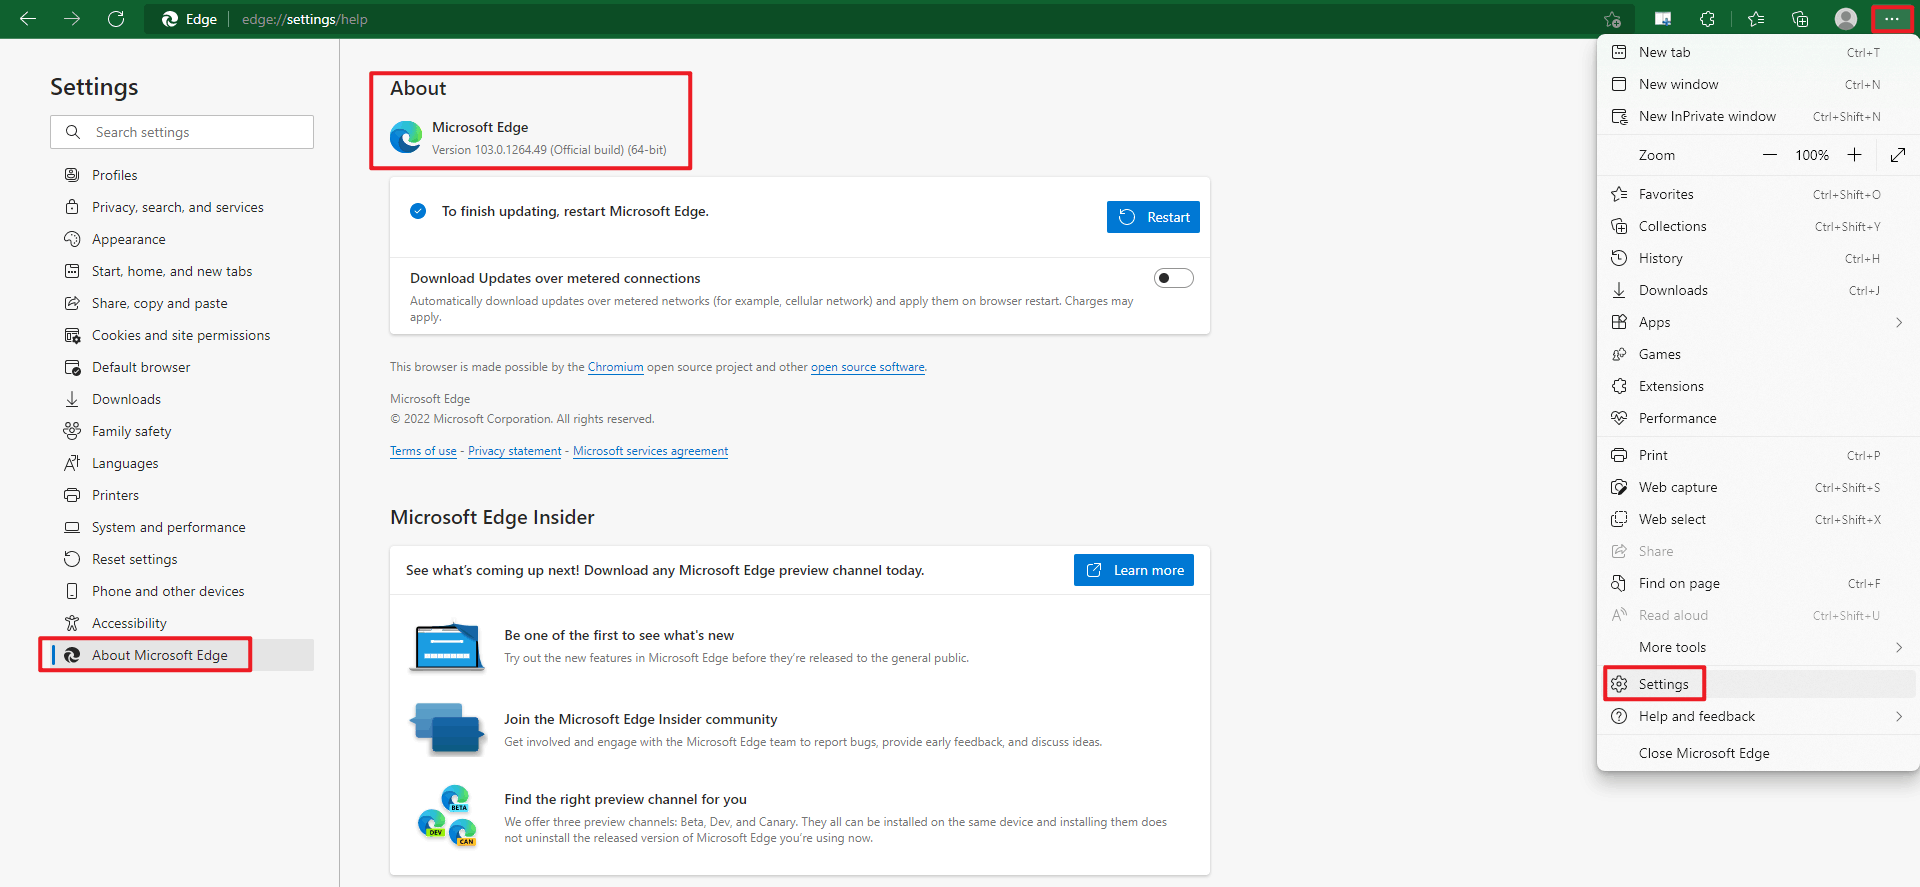Expand the Apps submenu arrow
Image resolution: width=1920 pixels, height=887 pixels.
[1899, 322]
